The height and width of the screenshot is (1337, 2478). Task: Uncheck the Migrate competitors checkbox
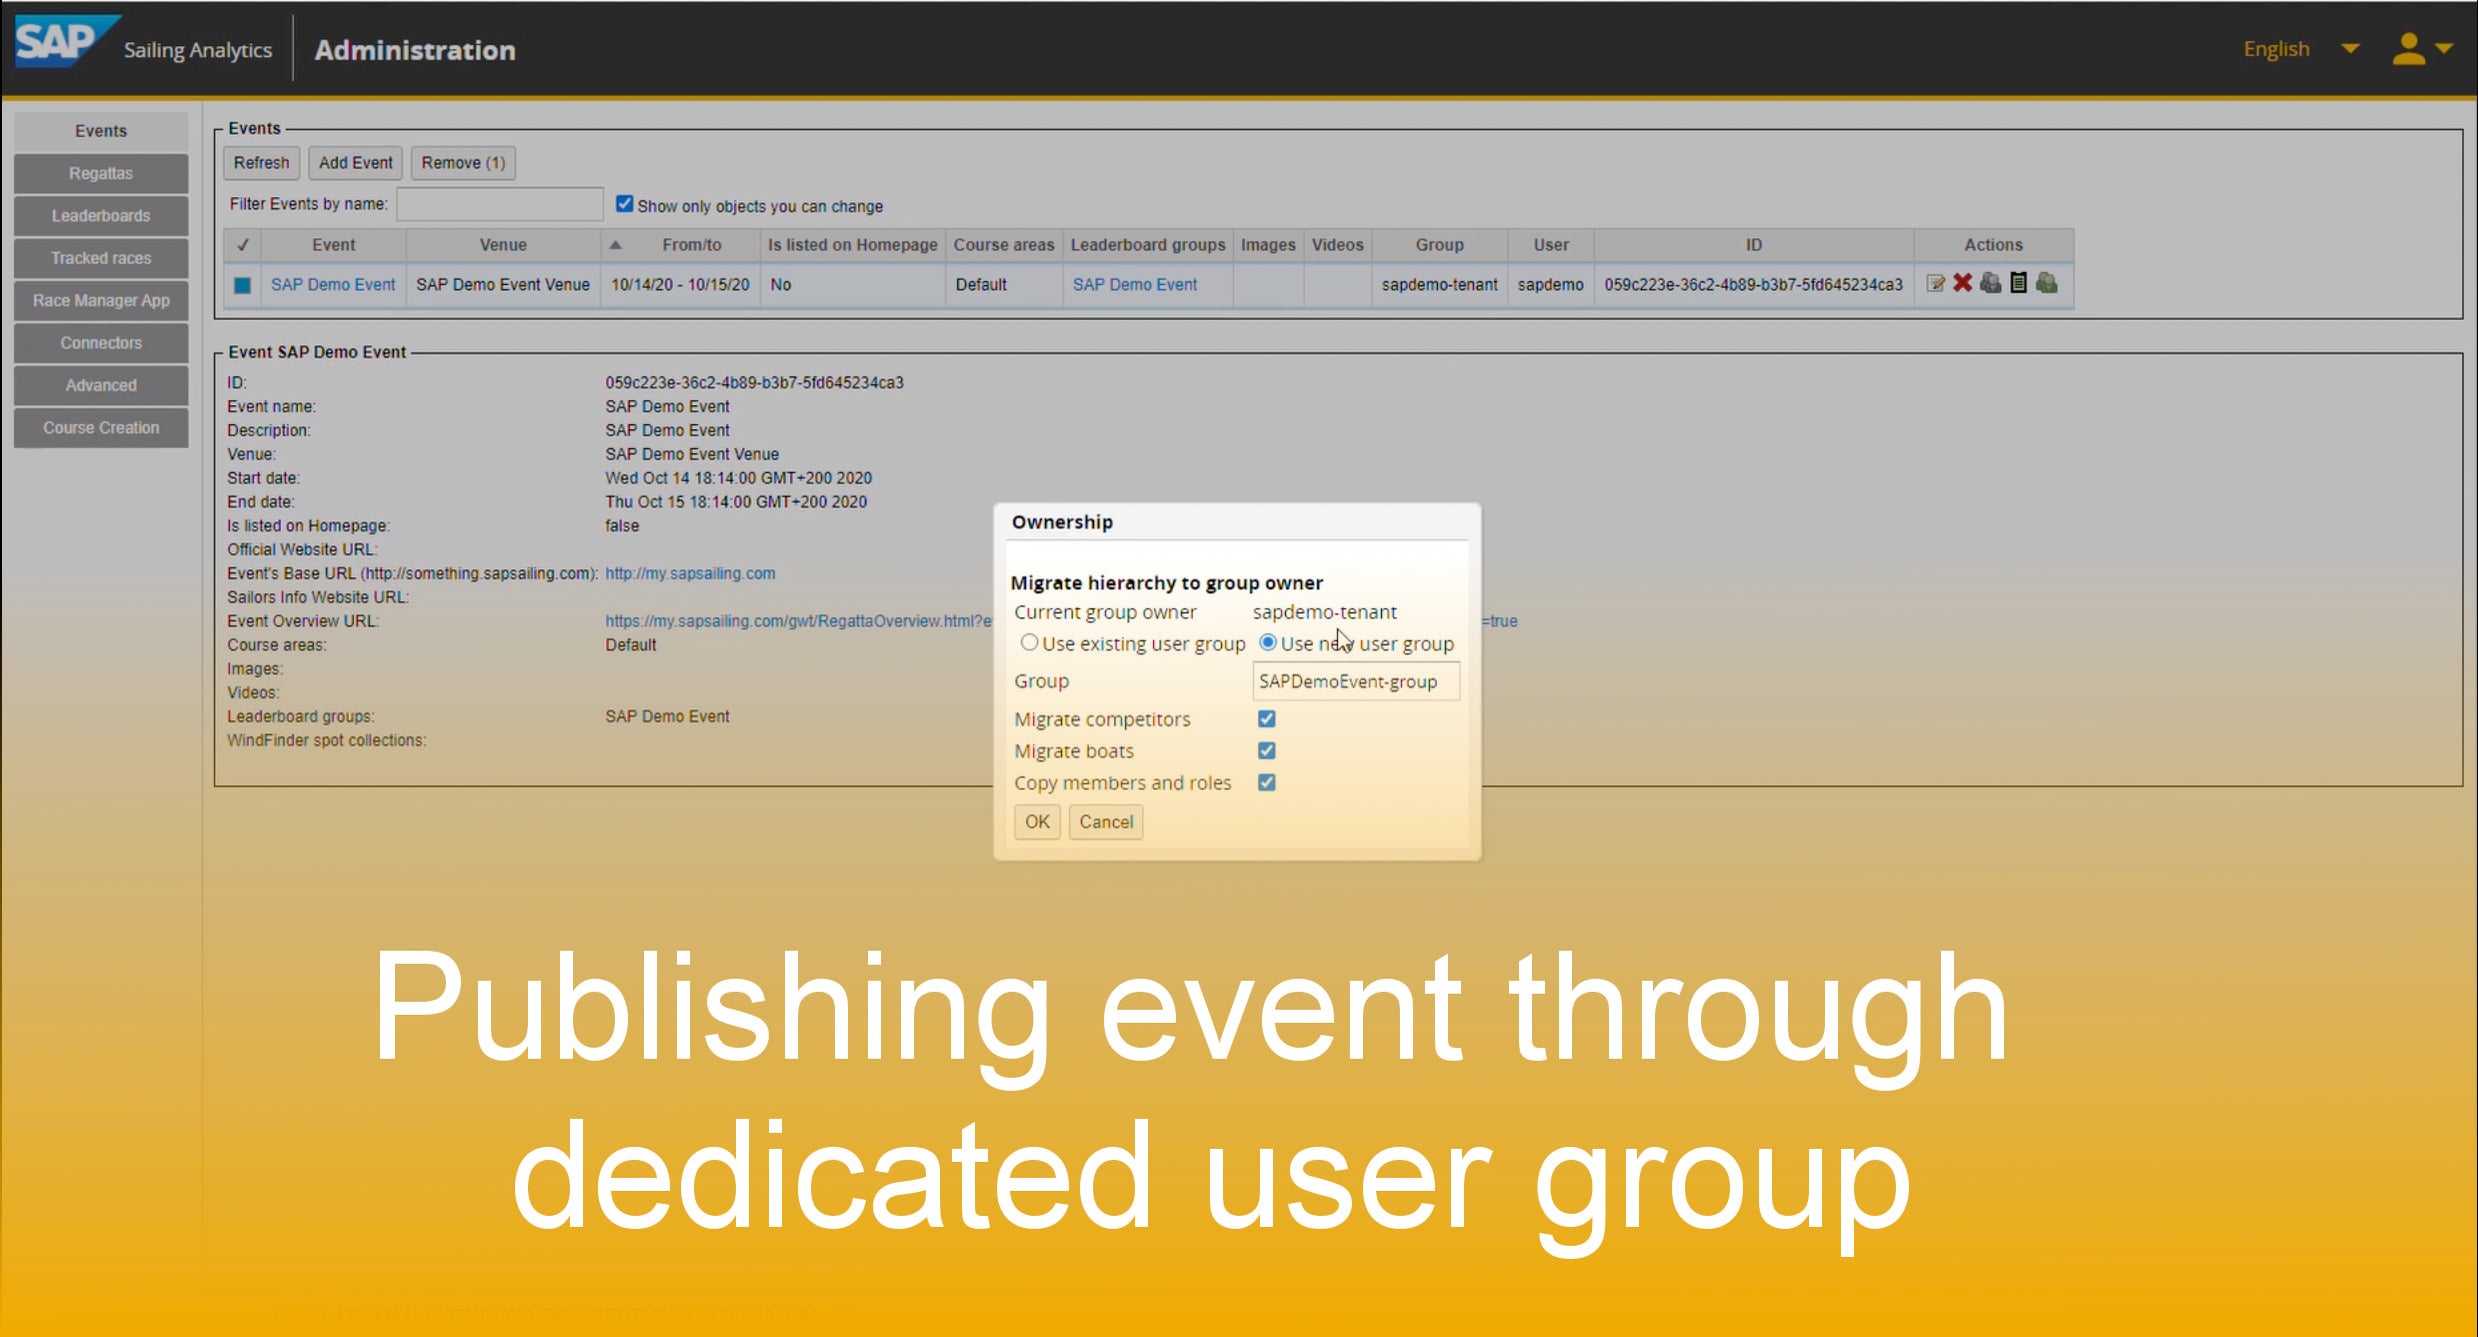click(x=1266, y=718)
